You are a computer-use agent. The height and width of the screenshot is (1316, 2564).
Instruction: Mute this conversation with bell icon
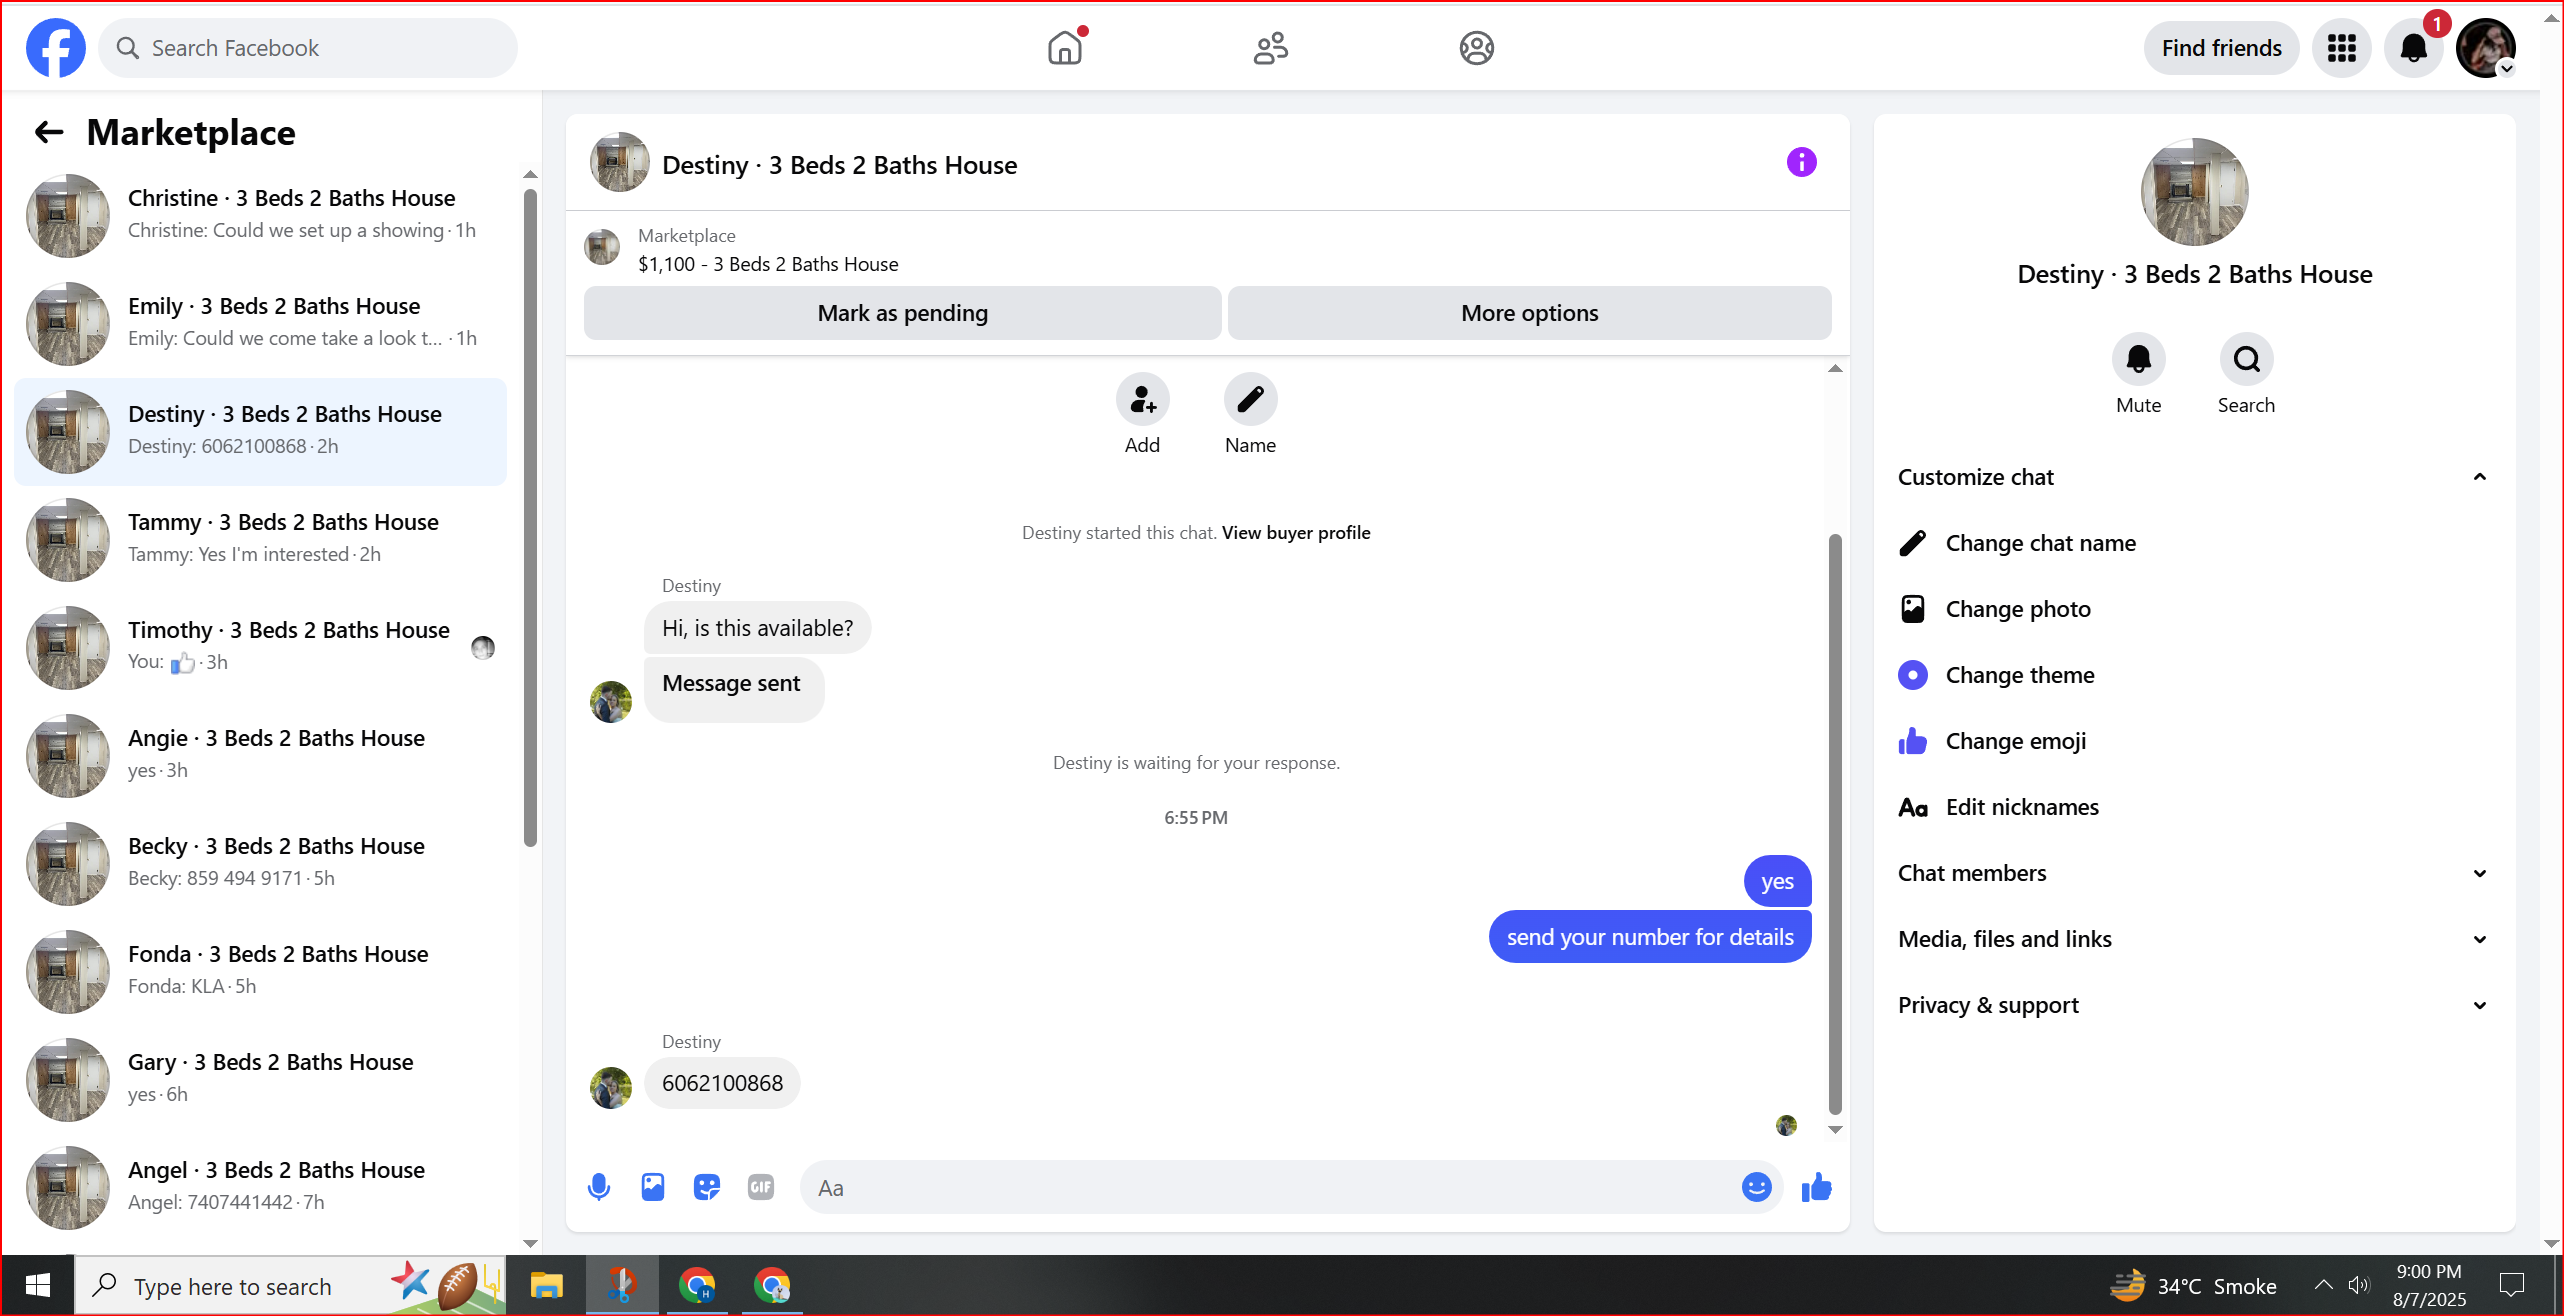tap(2138, 359)
